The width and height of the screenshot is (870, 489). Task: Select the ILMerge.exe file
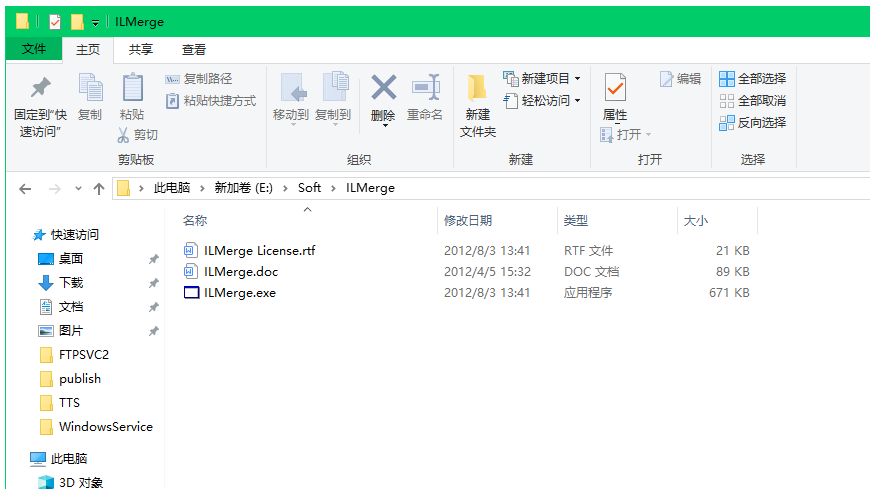(240, 293)
